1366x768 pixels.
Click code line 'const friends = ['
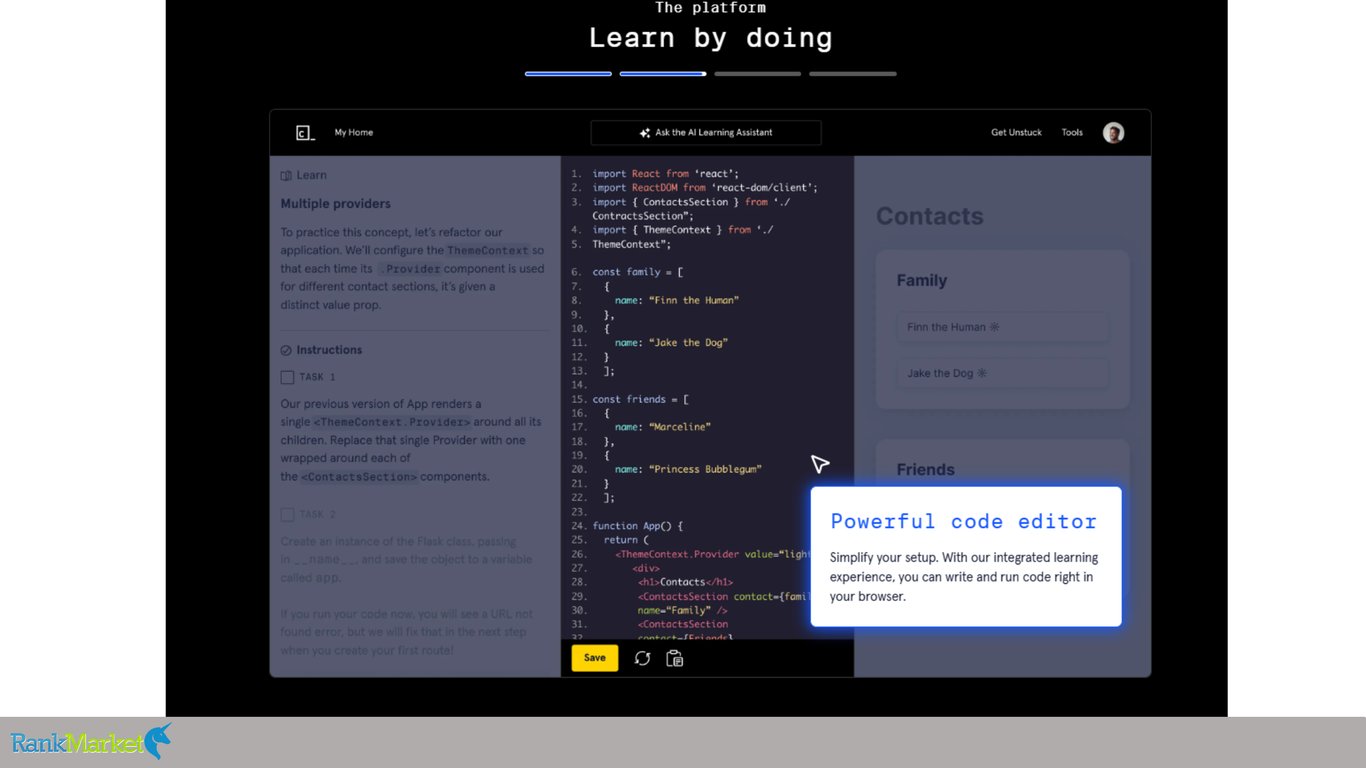(x=641, y=399)
